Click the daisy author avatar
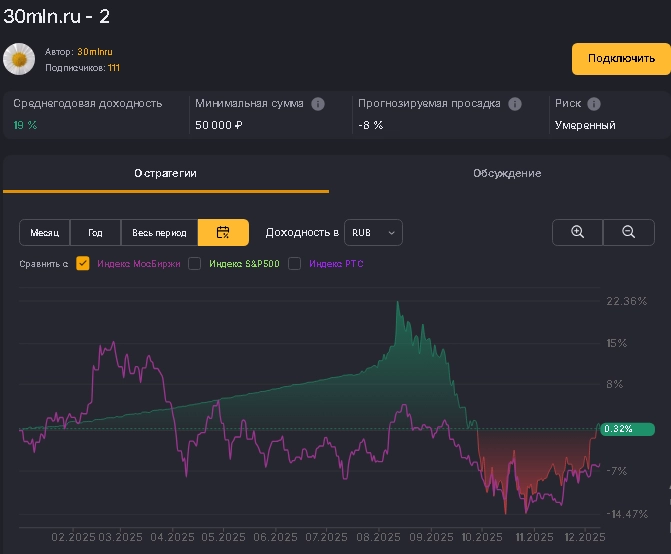Screen dimensions: 671x554 [19, 59]
